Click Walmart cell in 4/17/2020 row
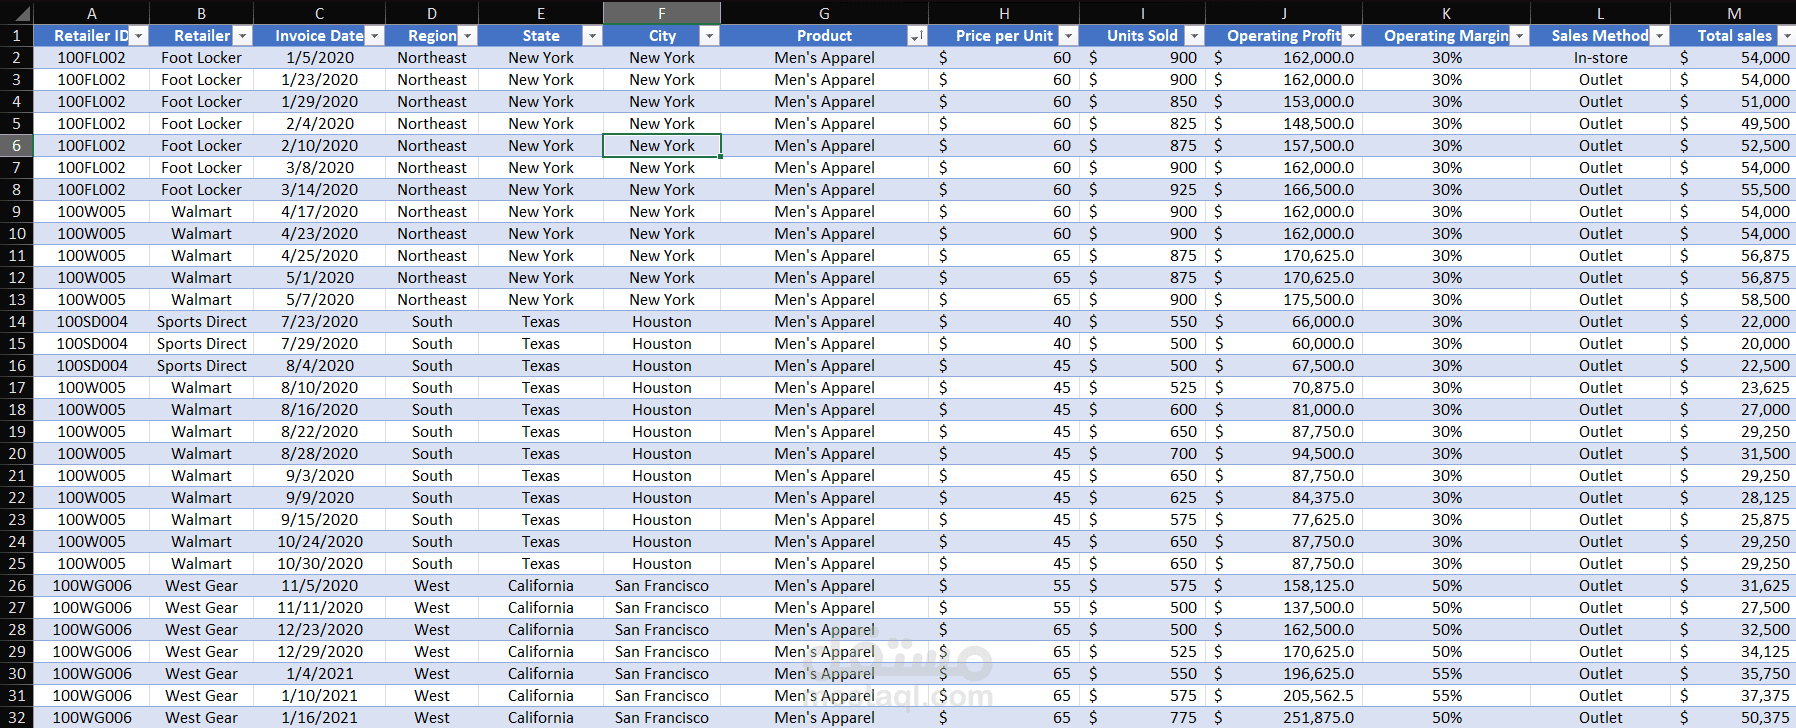The image size is (1796, 728). (202, 211)
